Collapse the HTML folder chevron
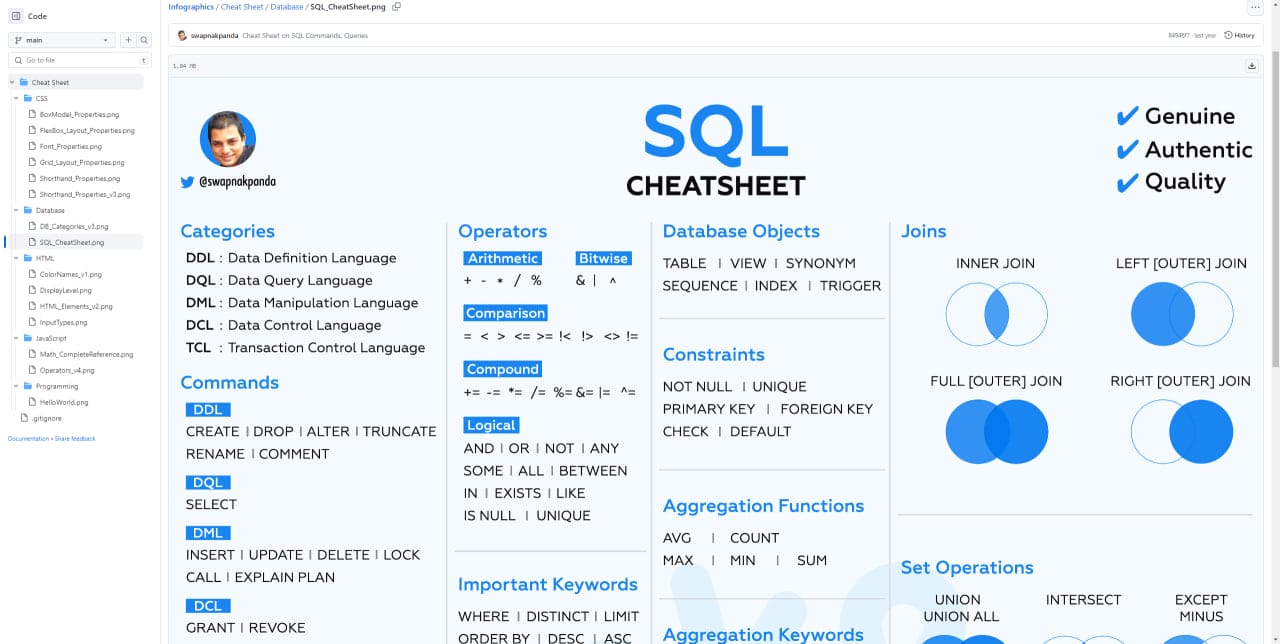The width and height of the screenshot is (1280, 644). coord(16,258)
